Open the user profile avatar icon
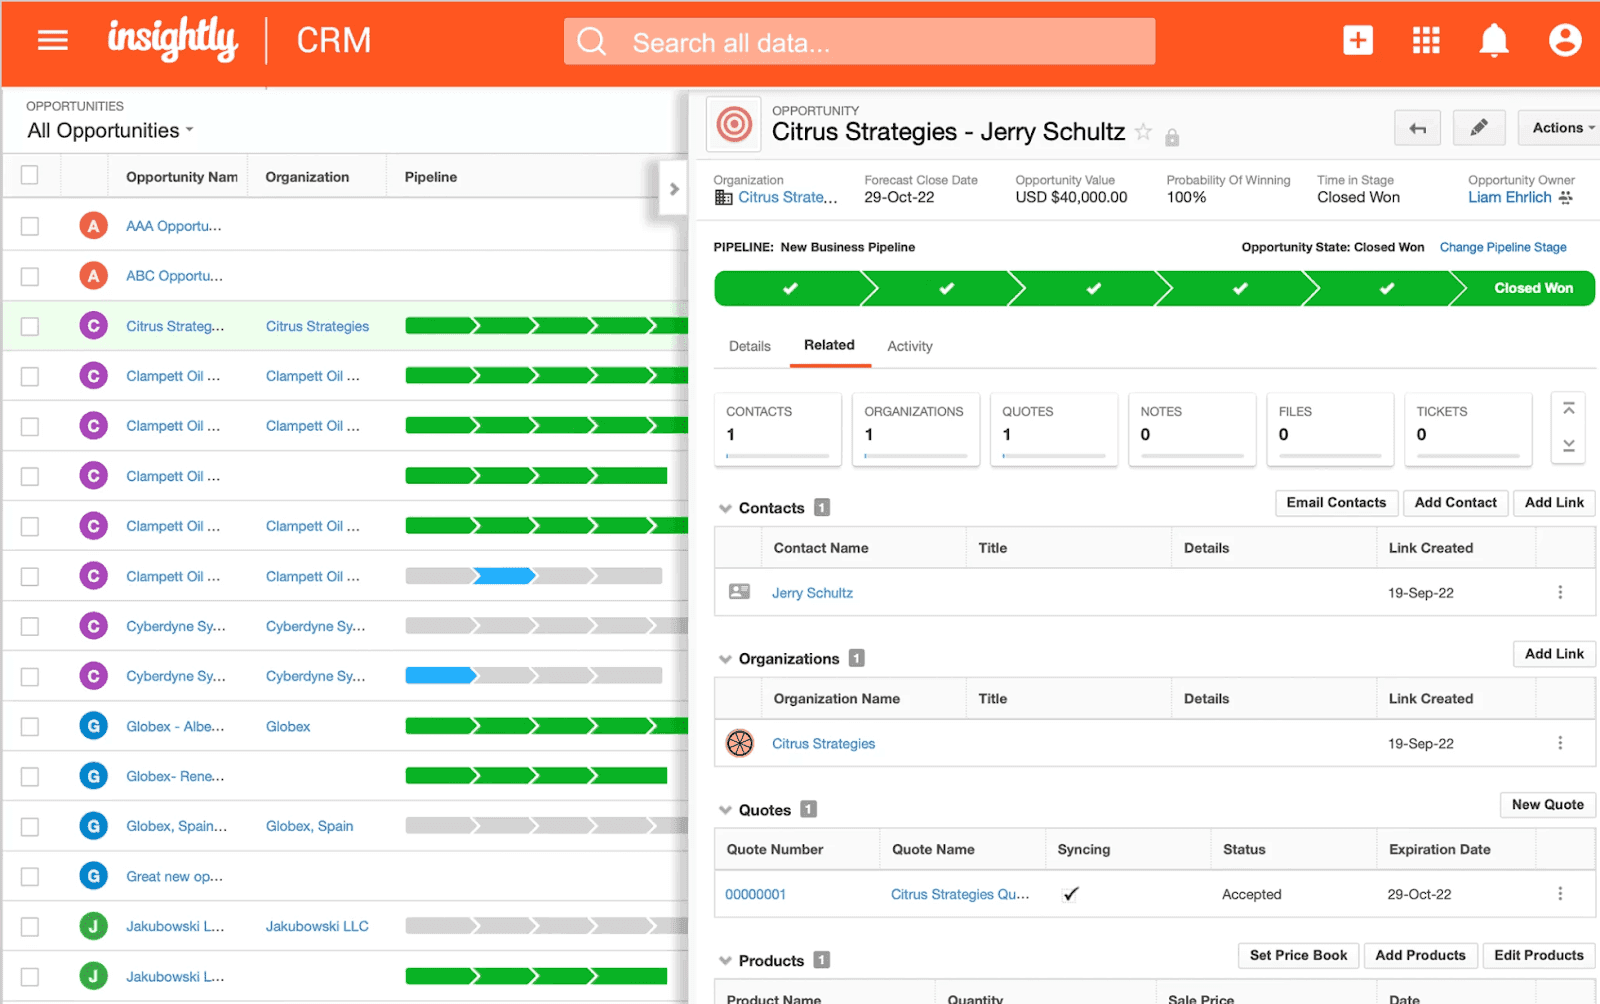The height and width of the screenshot is (1004, 1600). click(1563, 40)
